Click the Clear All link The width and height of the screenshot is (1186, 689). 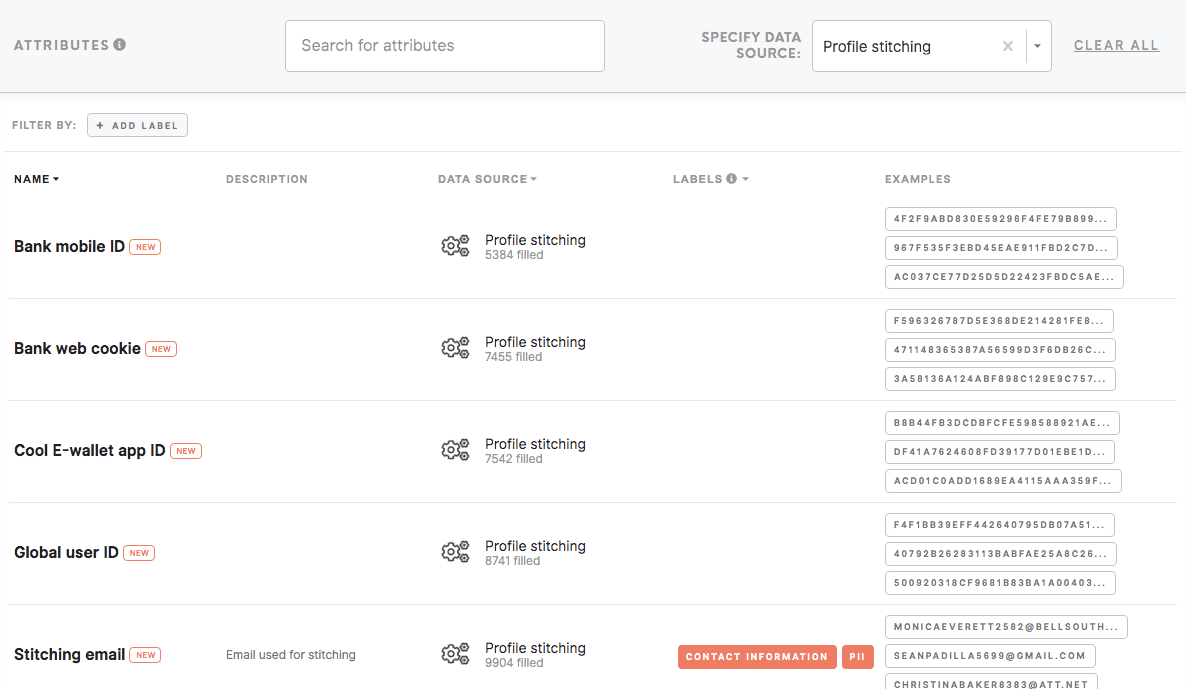tap(1116, 45)
